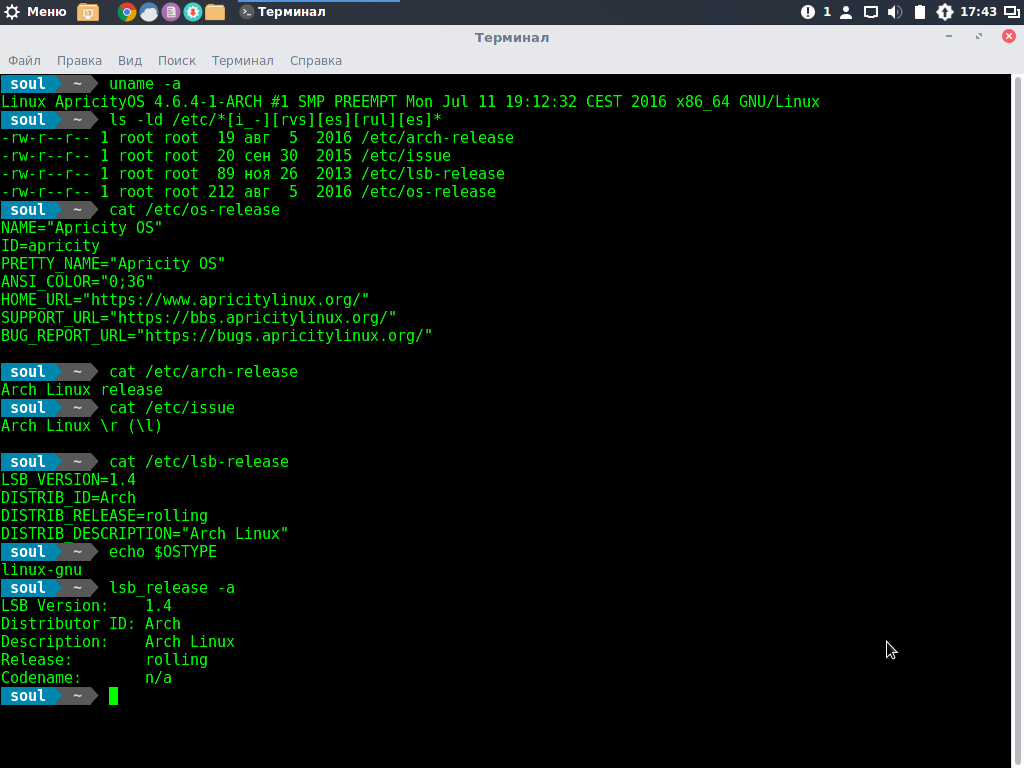1024x768 pixels.
Task: Close the Терминал window with red button
Action: (1009, 37)
